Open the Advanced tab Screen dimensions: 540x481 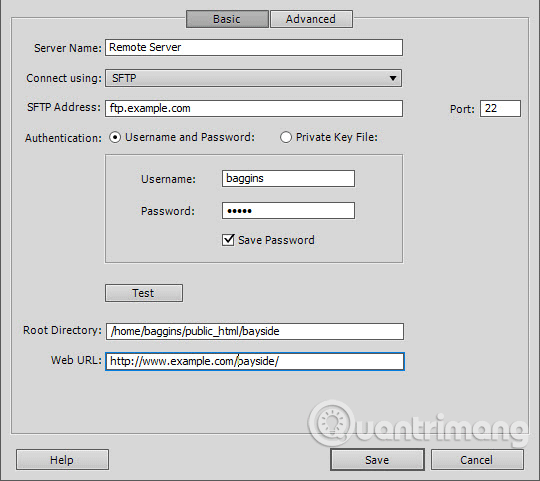311,19
